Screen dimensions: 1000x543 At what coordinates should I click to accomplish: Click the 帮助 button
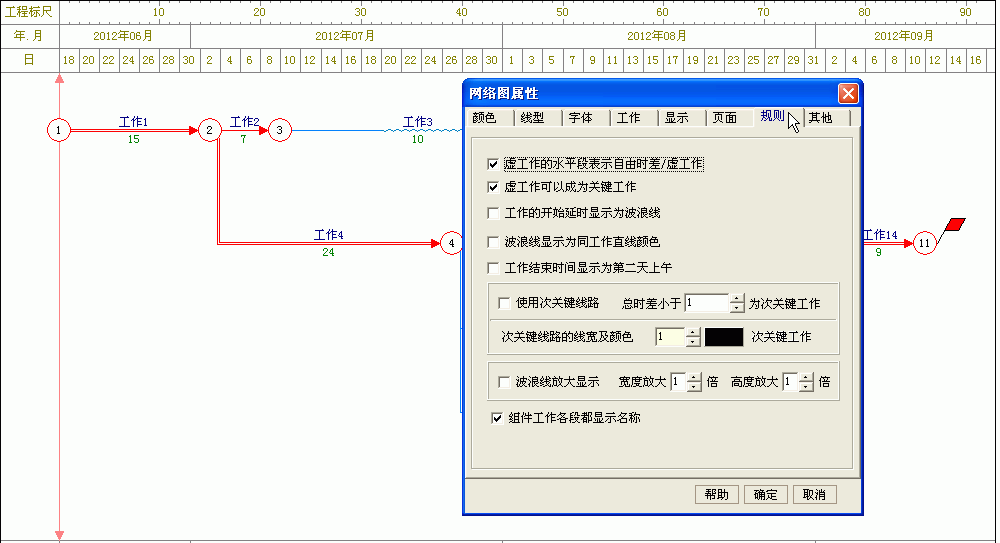(x=716, y=495)
